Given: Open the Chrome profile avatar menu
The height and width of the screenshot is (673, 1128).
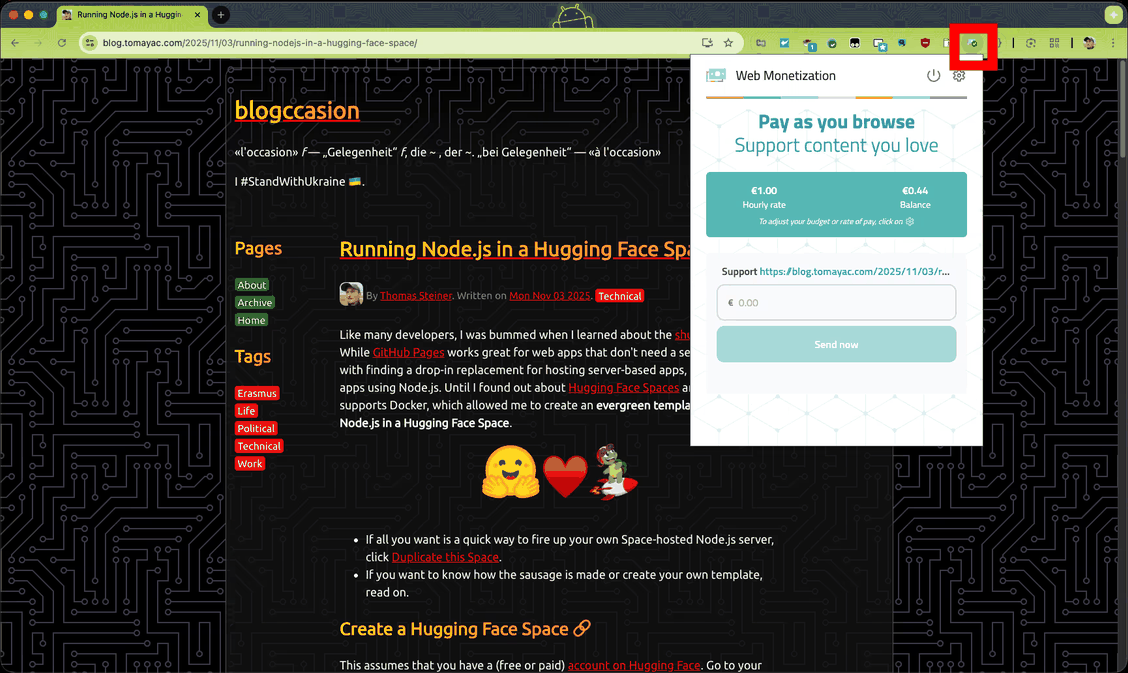Looking at the screenshot, I should [x=1089, y=43].
